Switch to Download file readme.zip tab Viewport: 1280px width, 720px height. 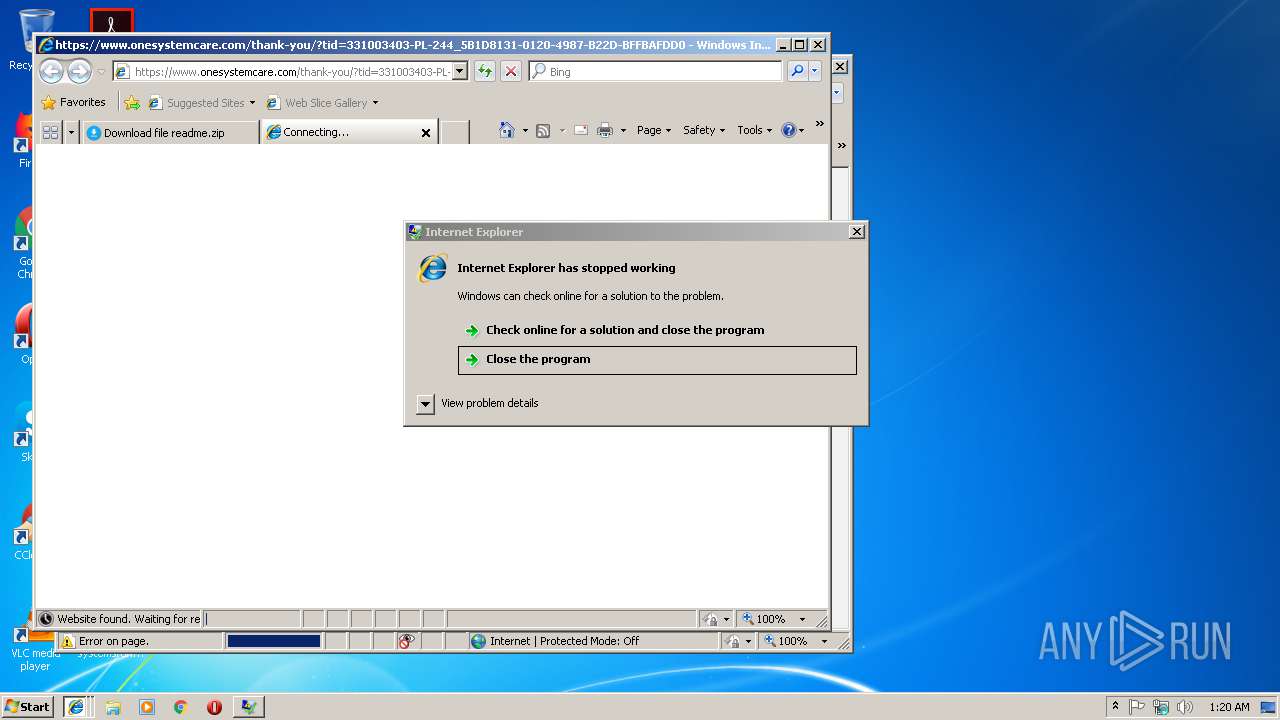pyautogui.click(x=169, y=132)
